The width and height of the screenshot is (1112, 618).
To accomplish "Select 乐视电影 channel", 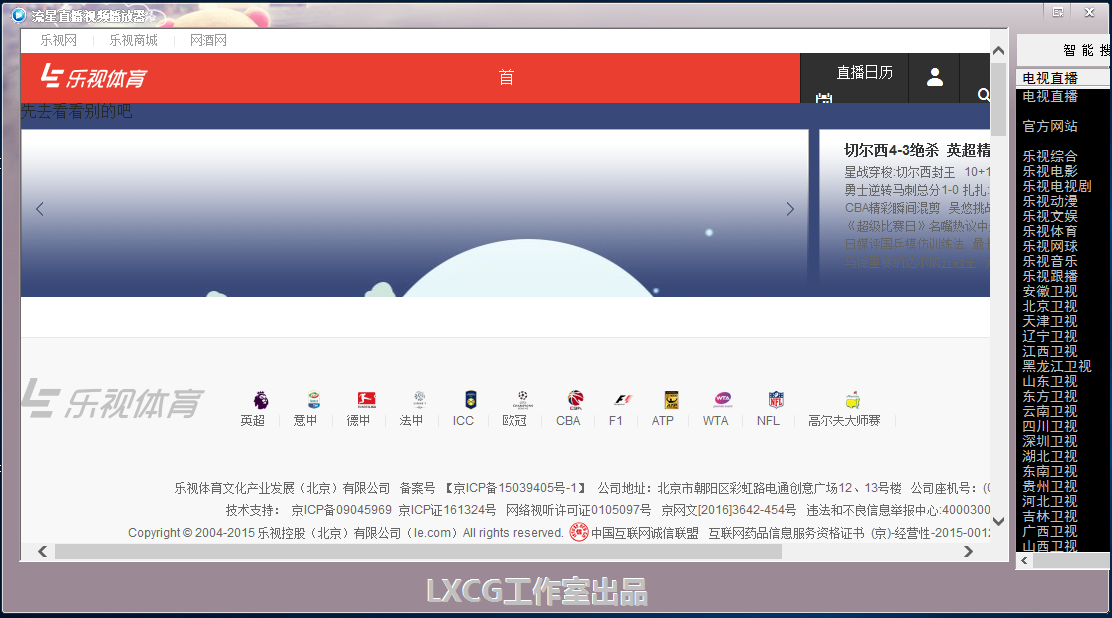I will click(x=1050, y=171).
